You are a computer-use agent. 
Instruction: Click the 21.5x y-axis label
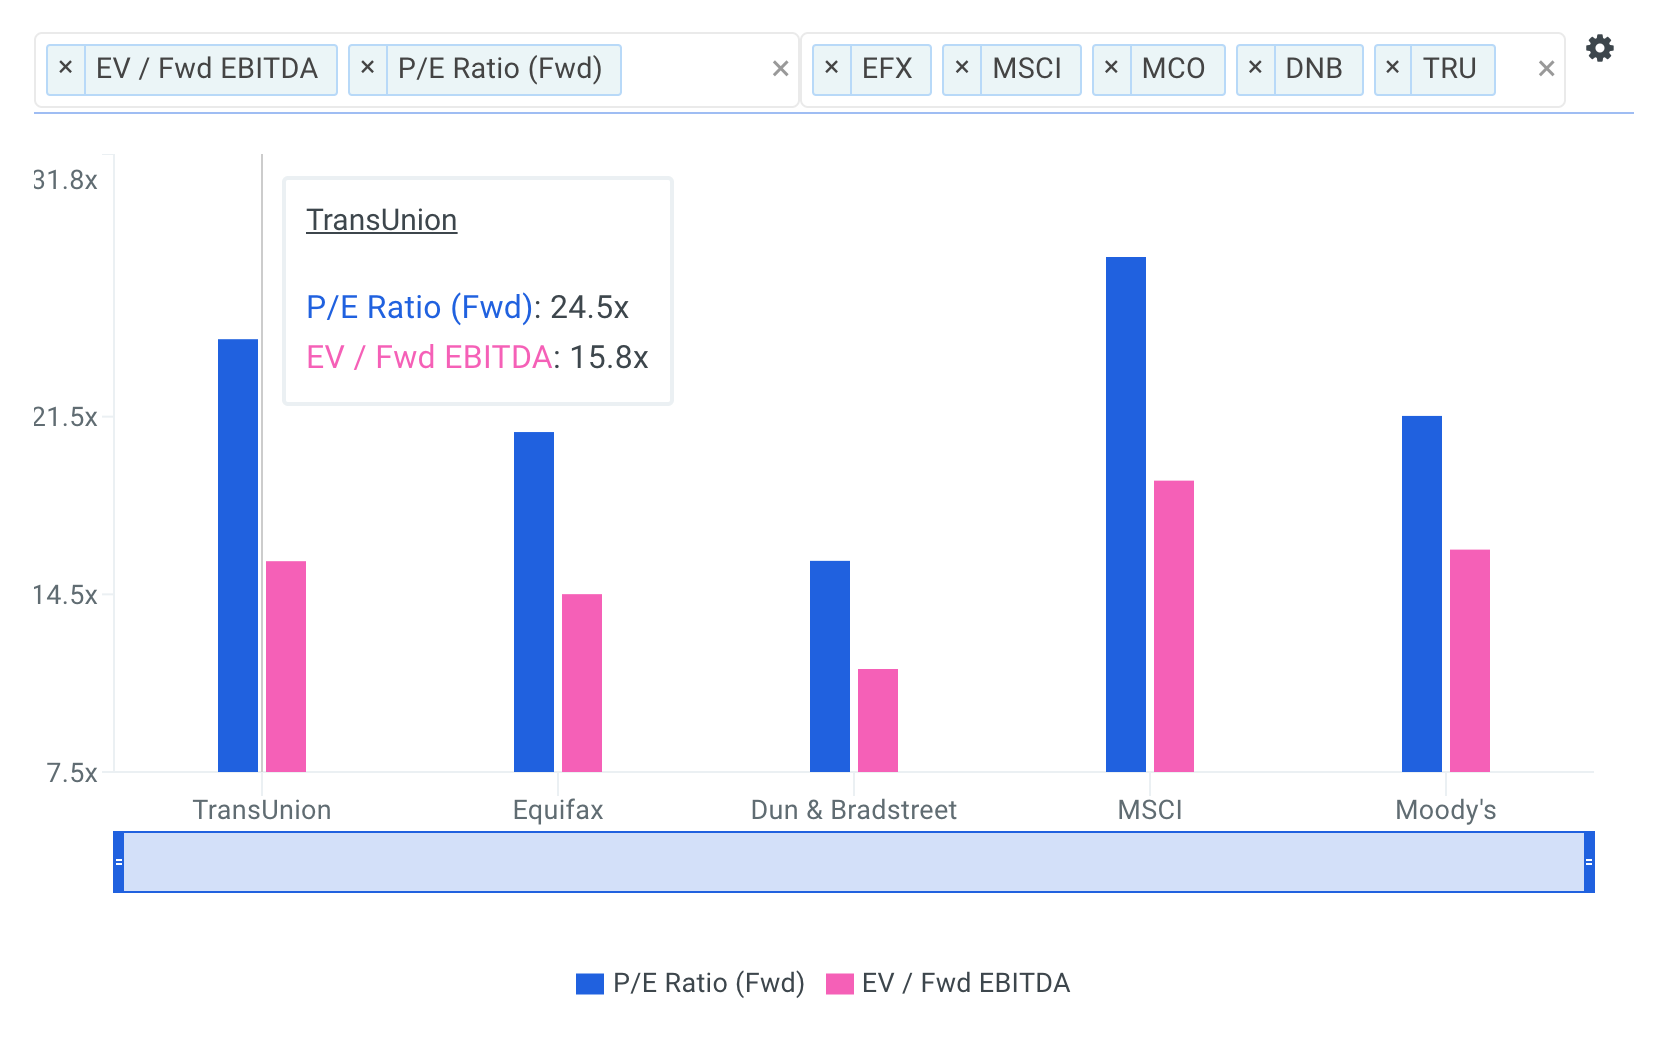(65, 417)
